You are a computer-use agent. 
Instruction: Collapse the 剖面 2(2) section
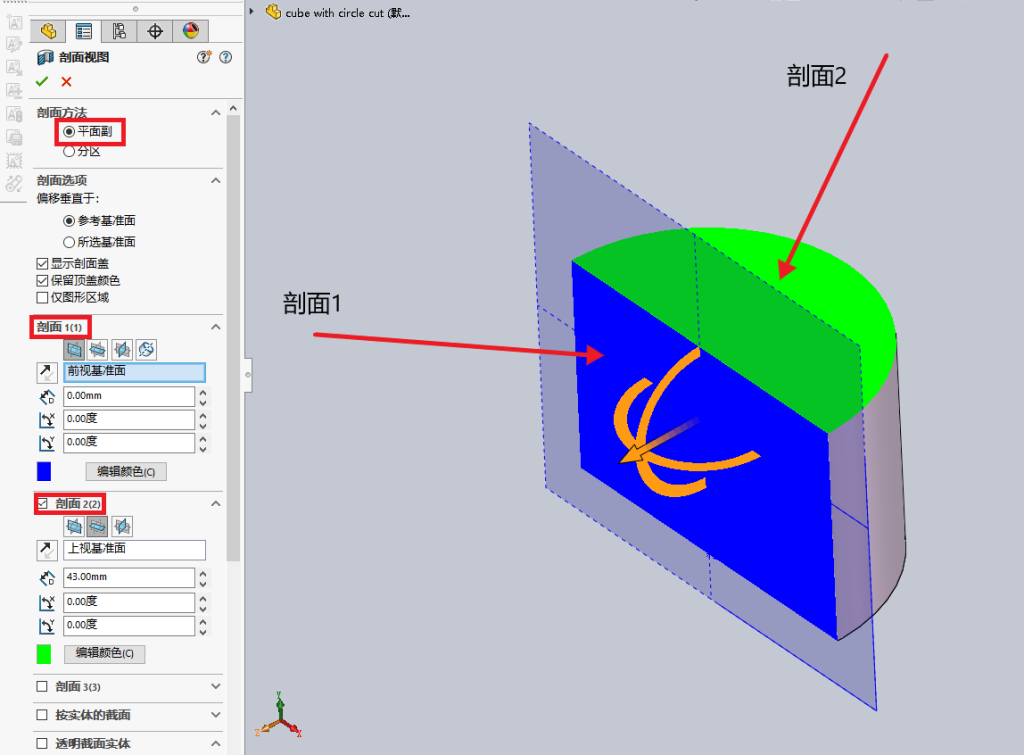coord(216,504)
